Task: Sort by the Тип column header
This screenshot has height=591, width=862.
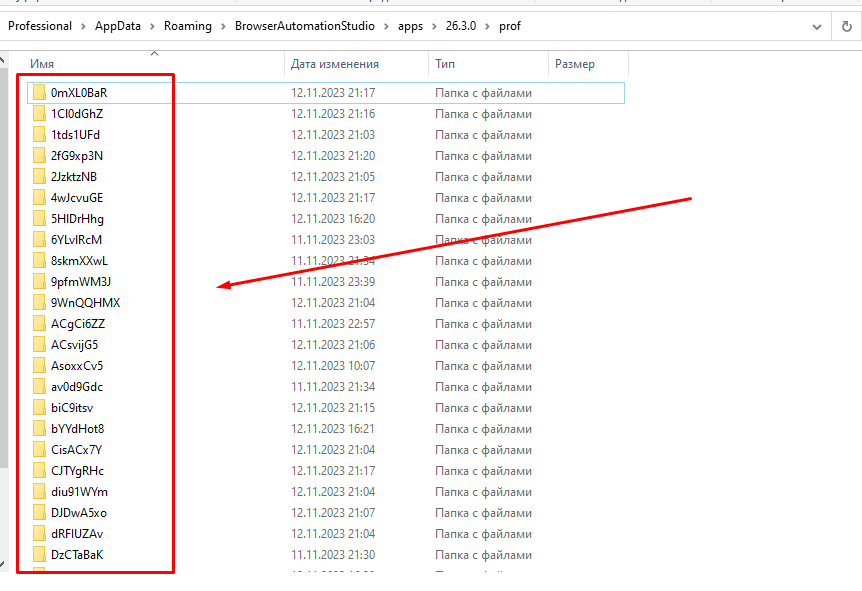Action: pos(445,64)
